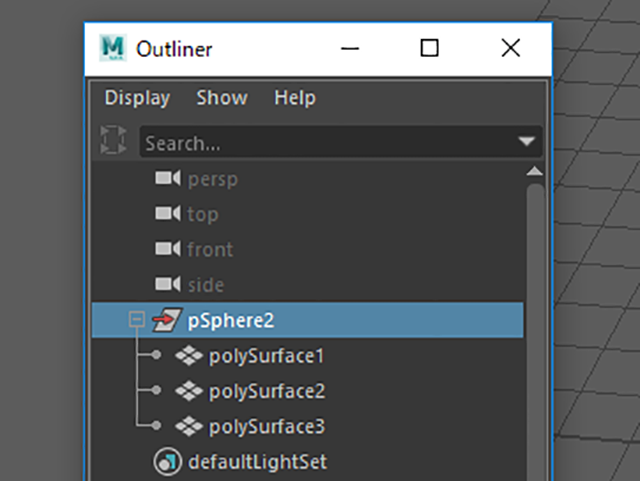This screenshot has height=481, width=640.
Task: Minimize the Outliner window
Action: point(350,48)
